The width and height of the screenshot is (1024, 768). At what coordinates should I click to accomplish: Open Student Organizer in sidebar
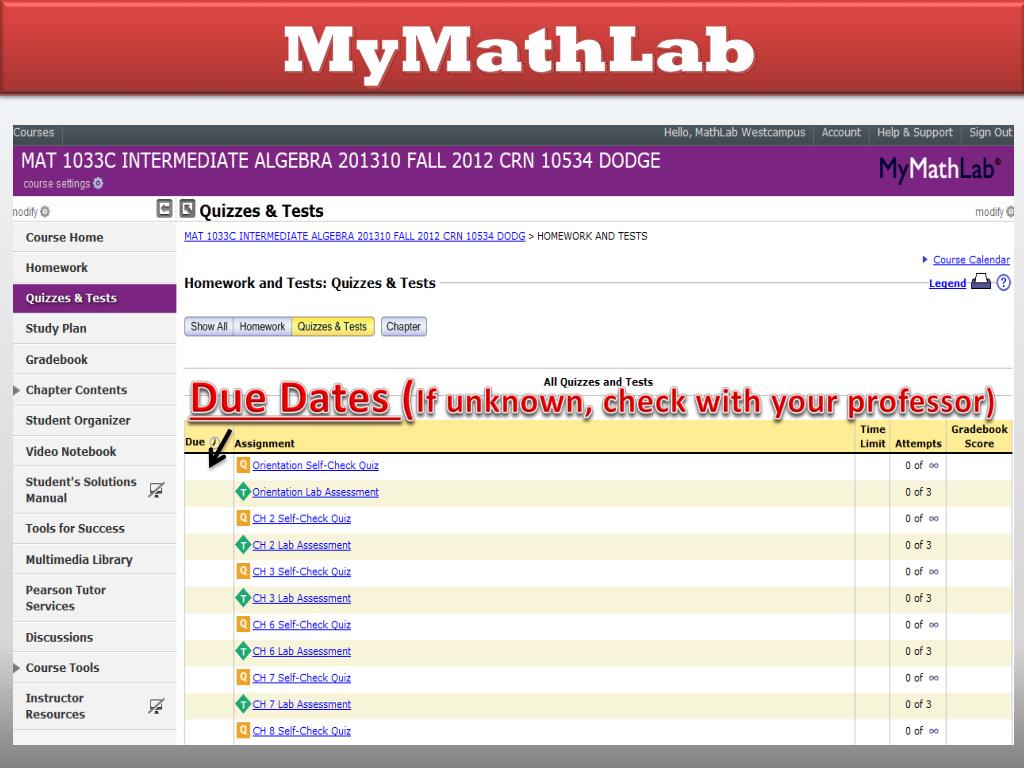95,421
